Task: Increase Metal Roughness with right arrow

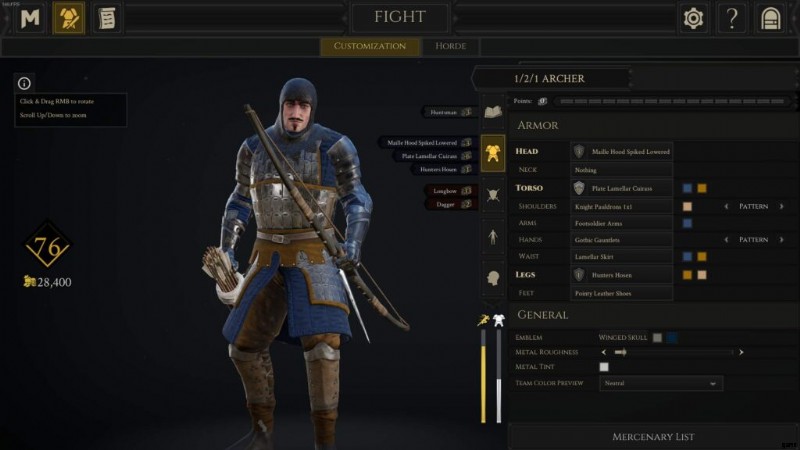Action: point(741,352)
